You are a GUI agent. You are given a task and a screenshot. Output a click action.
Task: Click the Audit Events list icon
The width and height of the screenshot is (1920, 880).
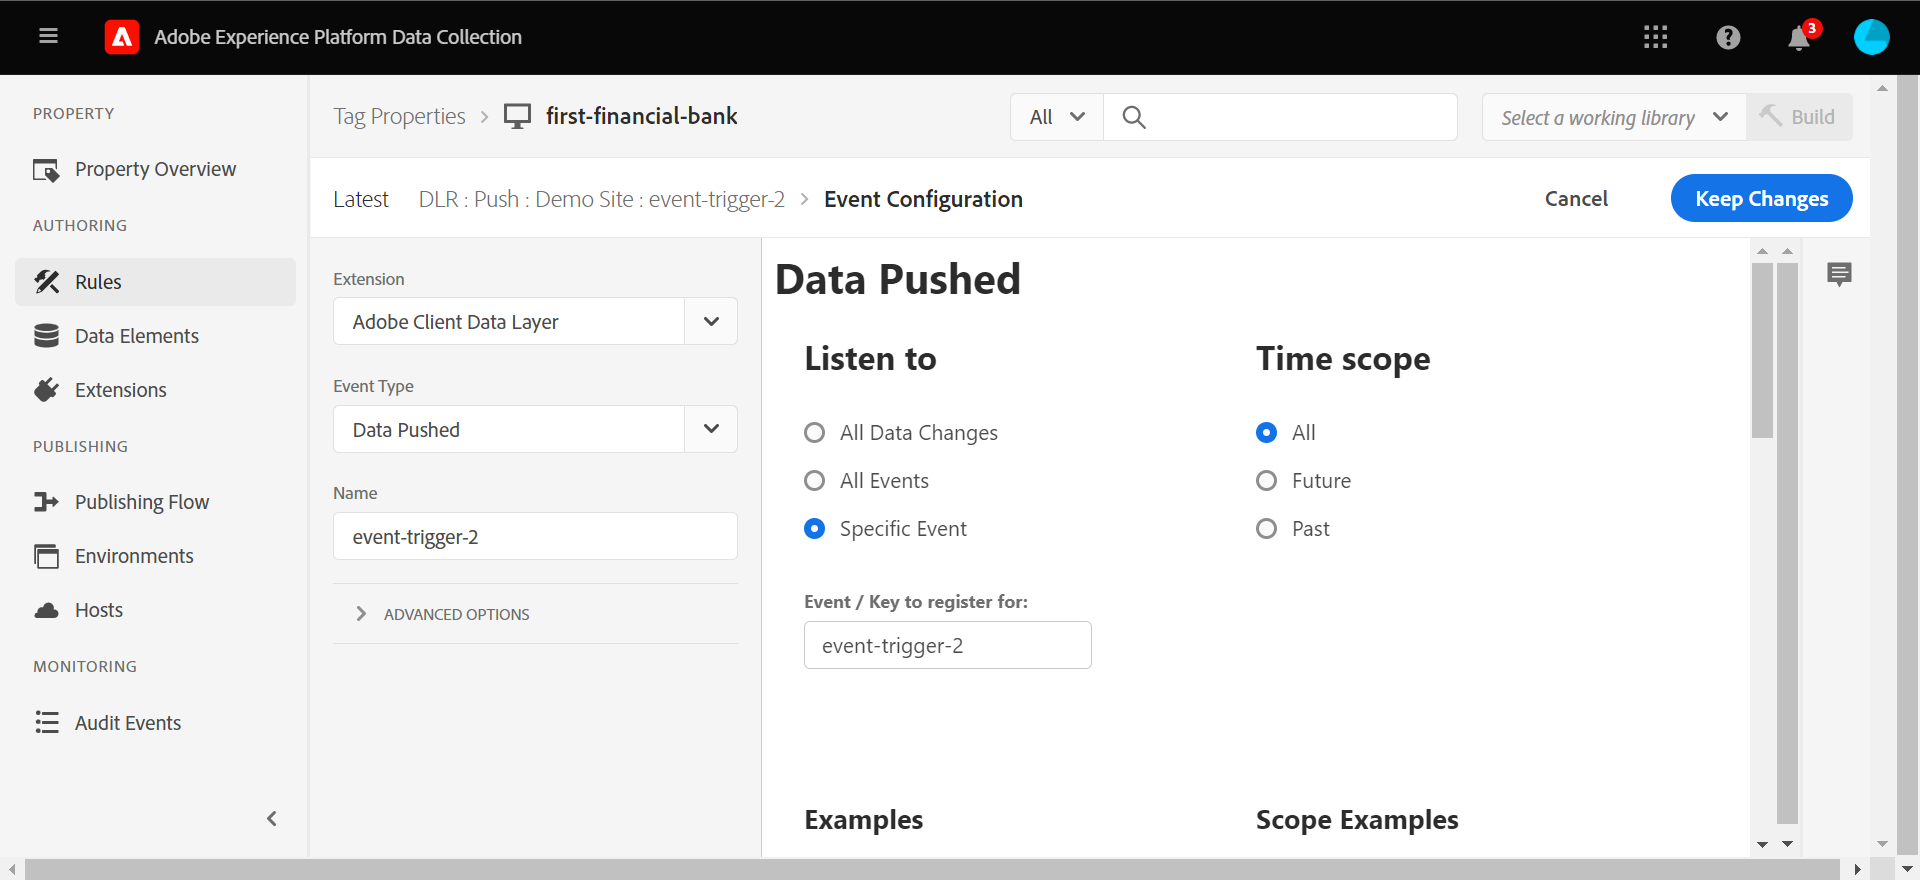(46, 722)
